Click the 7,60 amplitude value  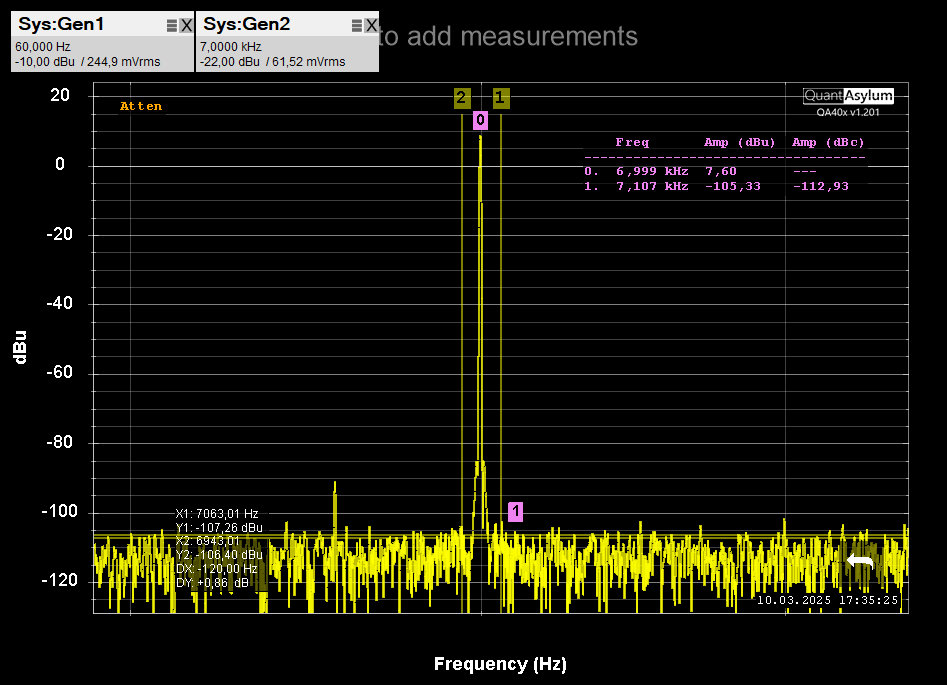[x=721, y=172]
